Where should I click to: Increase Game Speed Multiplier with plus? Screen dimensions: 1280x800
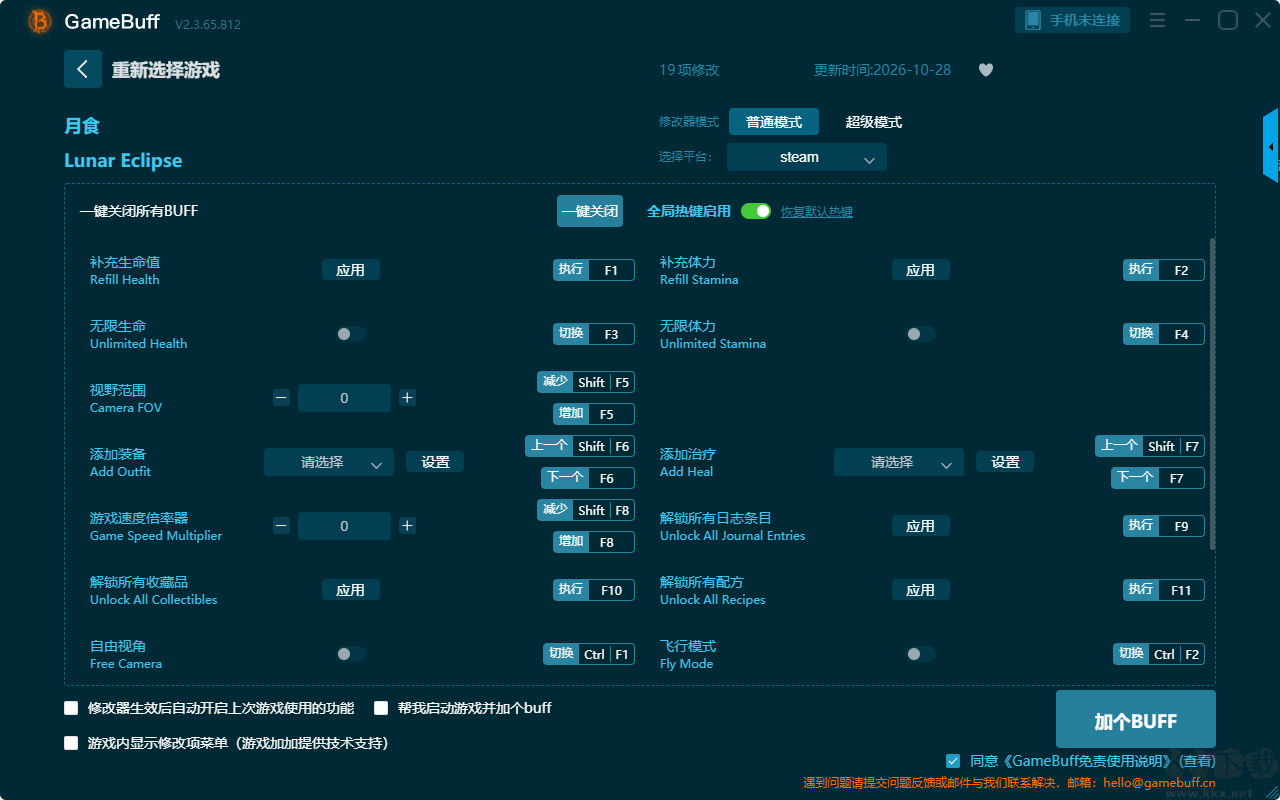pyautogui.click(x=407, y=525)
